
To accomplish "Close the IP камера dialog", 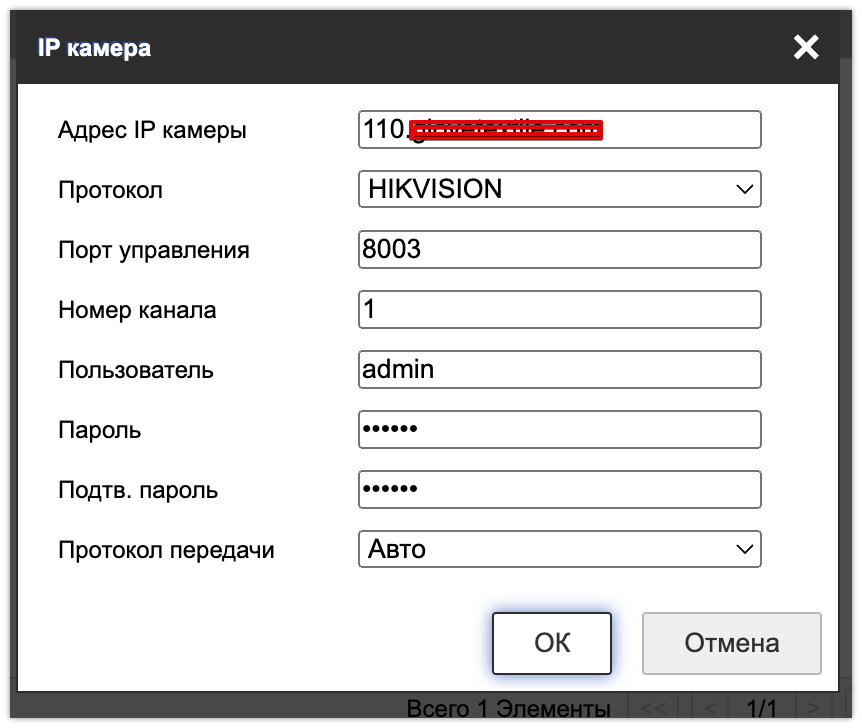I will 806,47.
